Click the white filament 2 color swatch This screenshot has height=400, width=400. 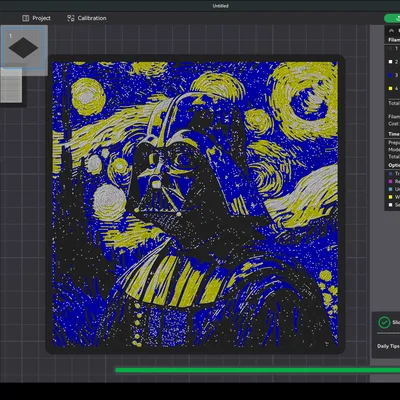(390, 62)
